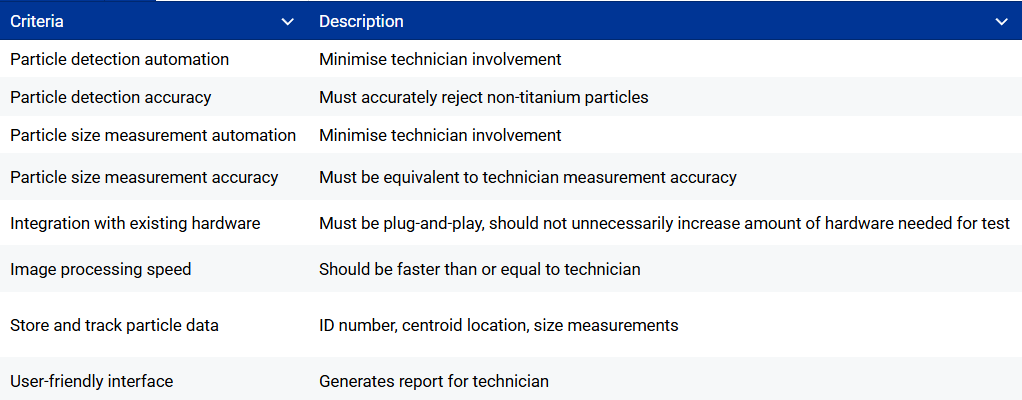
Task: Select Integration with existing hardware cell
Action: (135, 223)
